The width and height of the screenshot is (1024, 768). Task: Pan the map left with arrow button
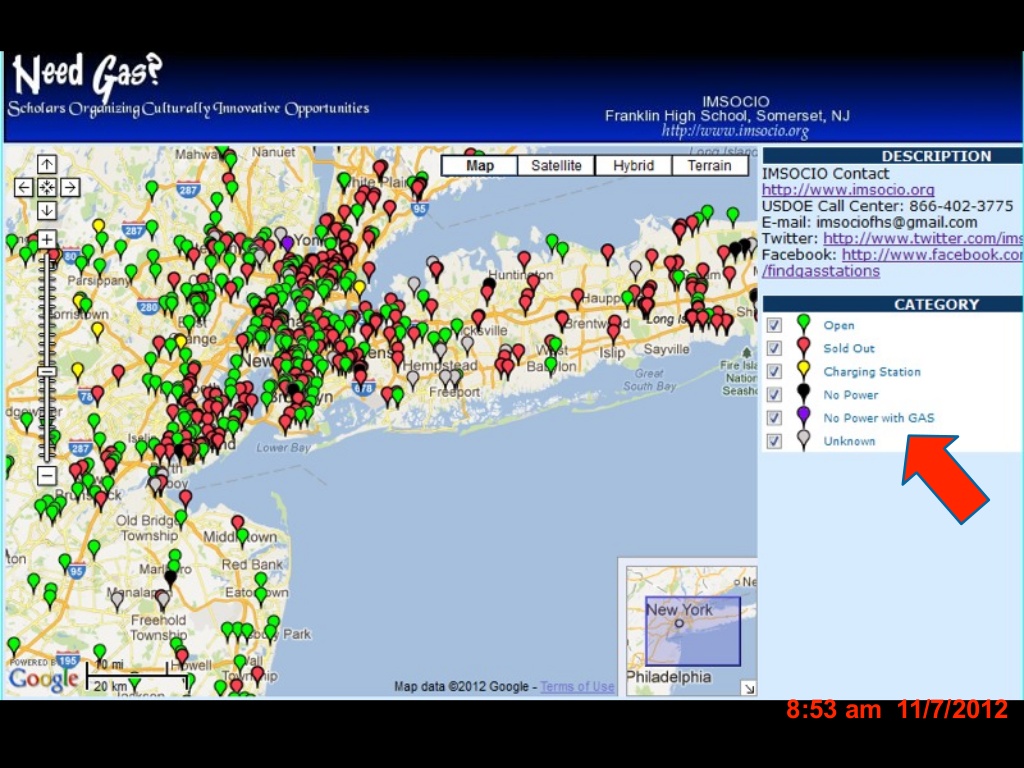pyautogui.click(x=24, y=187)
